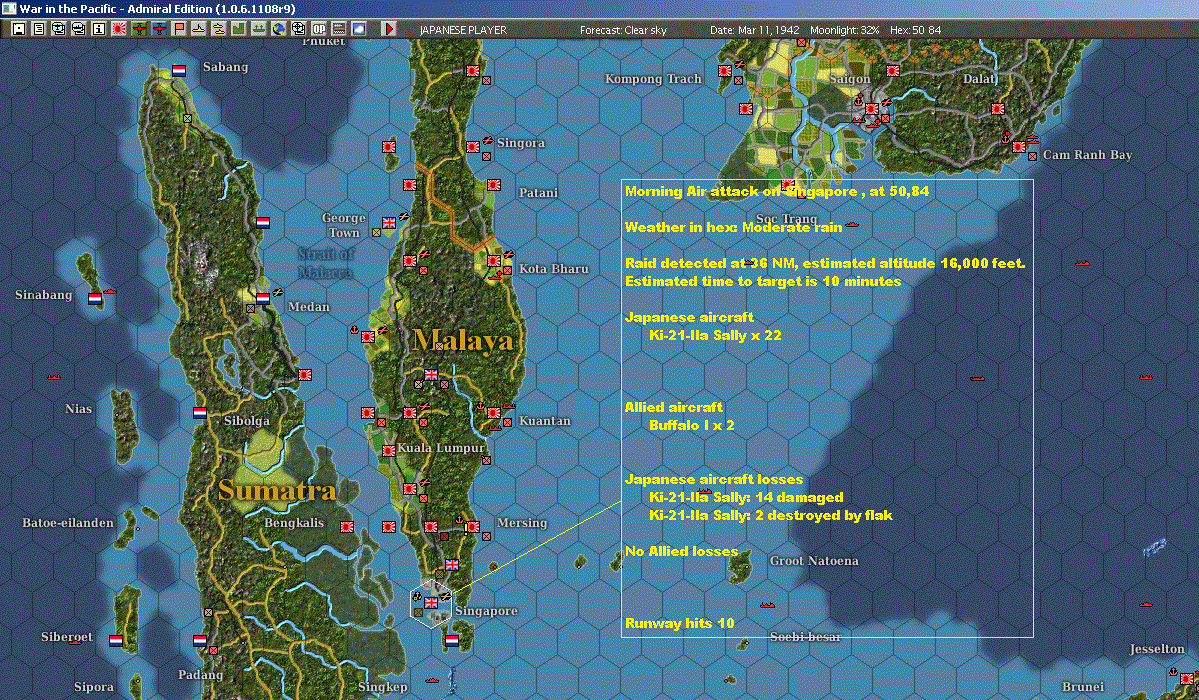The height and width of the screenshot is (700, 1199).
Task: Click the 'Moonlight: 32%' status text
Action: click(x=845, y=30)
